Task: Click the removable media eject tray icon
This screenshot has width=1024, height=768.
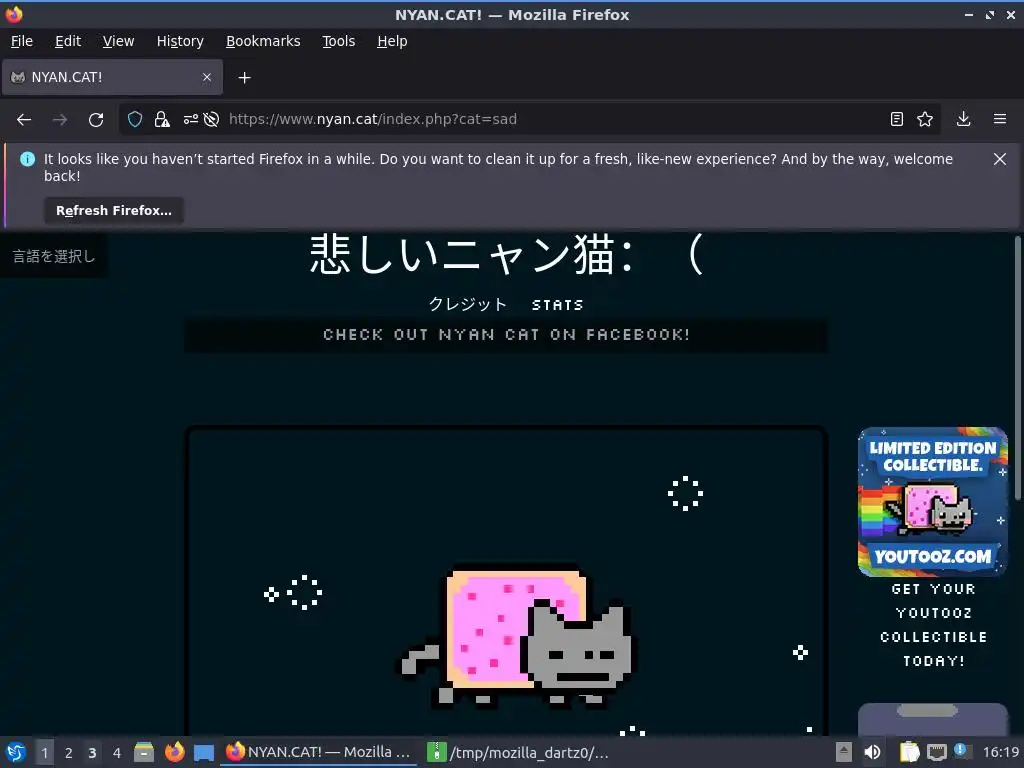Action: [x=844, y=752]
